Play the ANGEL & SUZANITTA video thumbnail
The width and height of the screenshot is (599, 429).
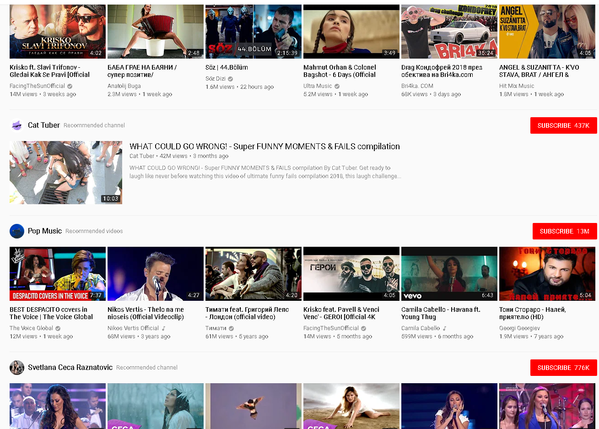pos(547,31)
